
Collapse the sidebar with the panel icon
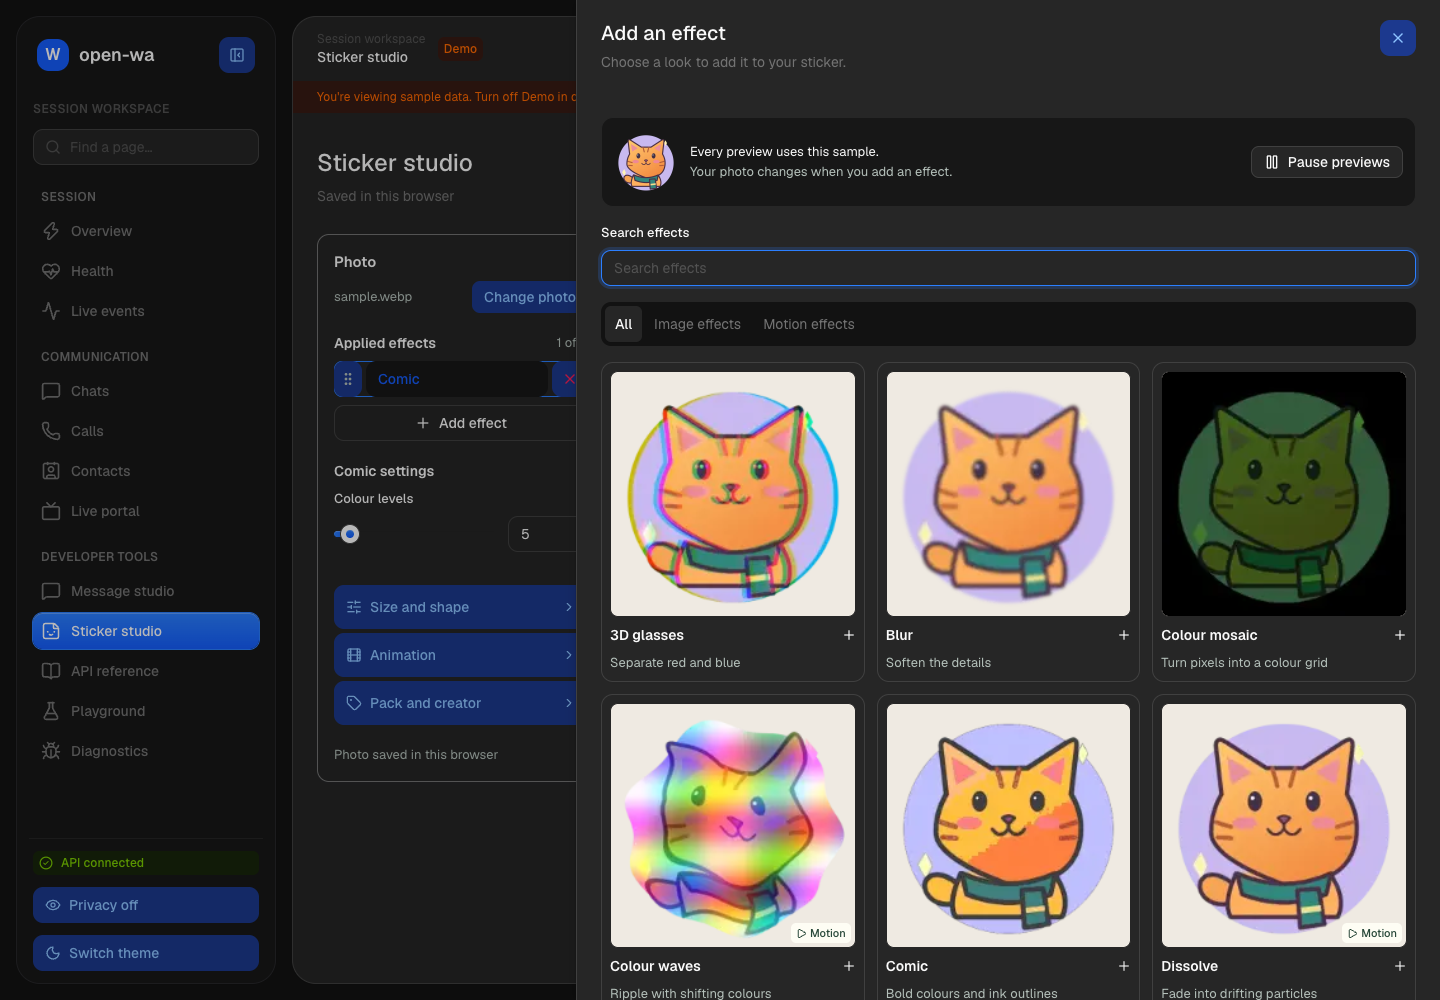[237, 55]
